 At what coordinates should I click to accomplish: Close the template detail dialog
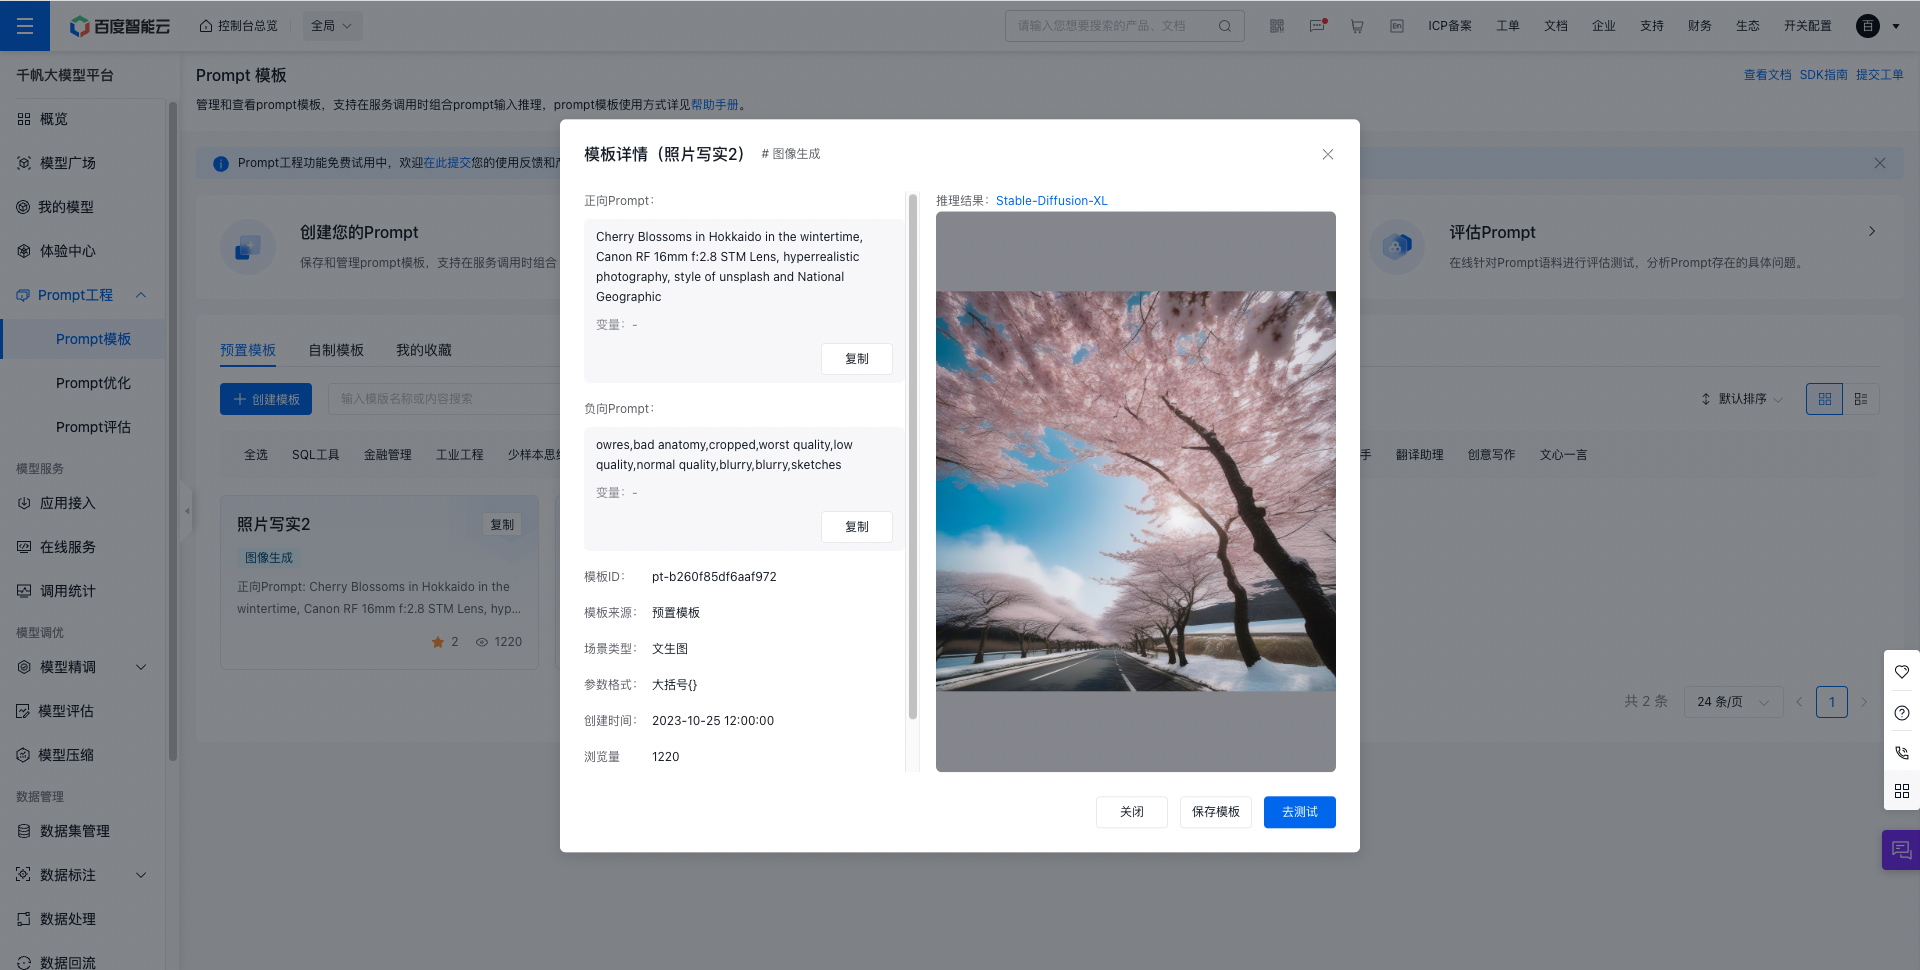[1328, 154]
